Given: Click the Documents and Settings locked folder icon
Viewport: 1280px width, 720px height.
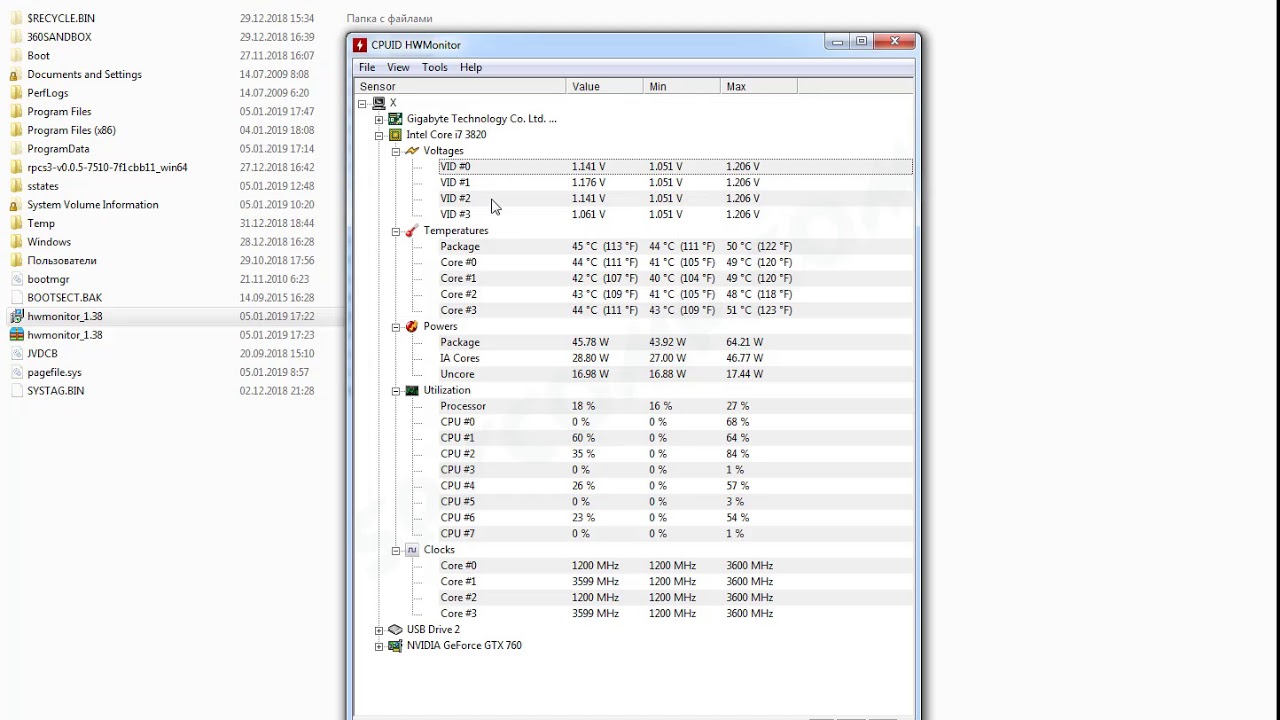Looking at the screenshot, I should pos(15,74).
